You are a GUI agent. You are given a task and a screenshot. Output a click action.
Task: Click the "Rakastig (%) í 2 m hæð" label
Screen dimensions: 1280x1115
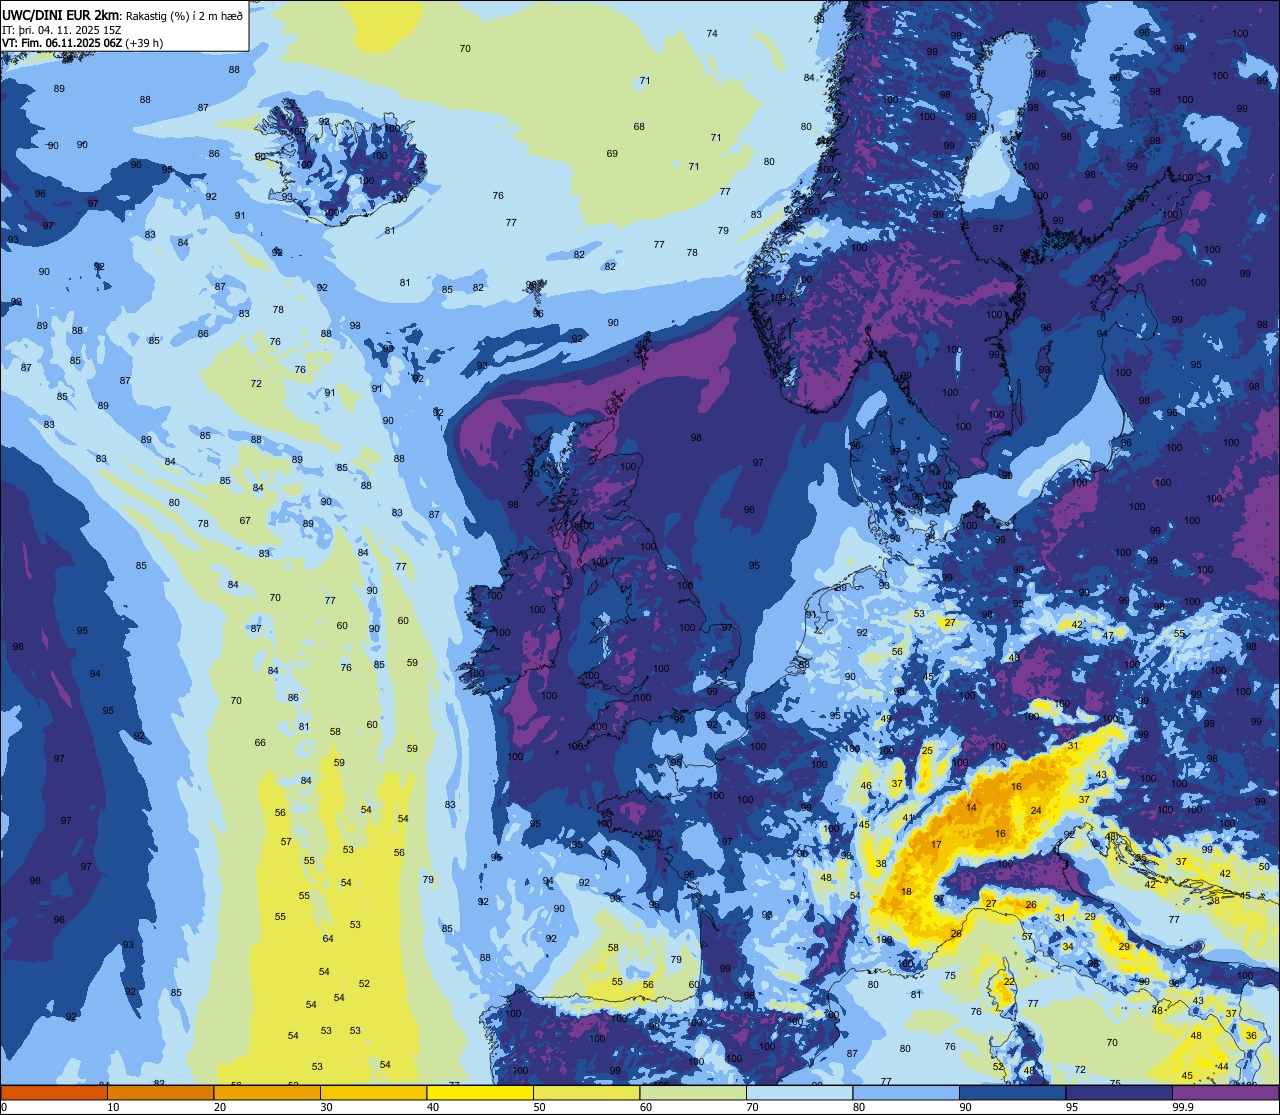[183, 16]
